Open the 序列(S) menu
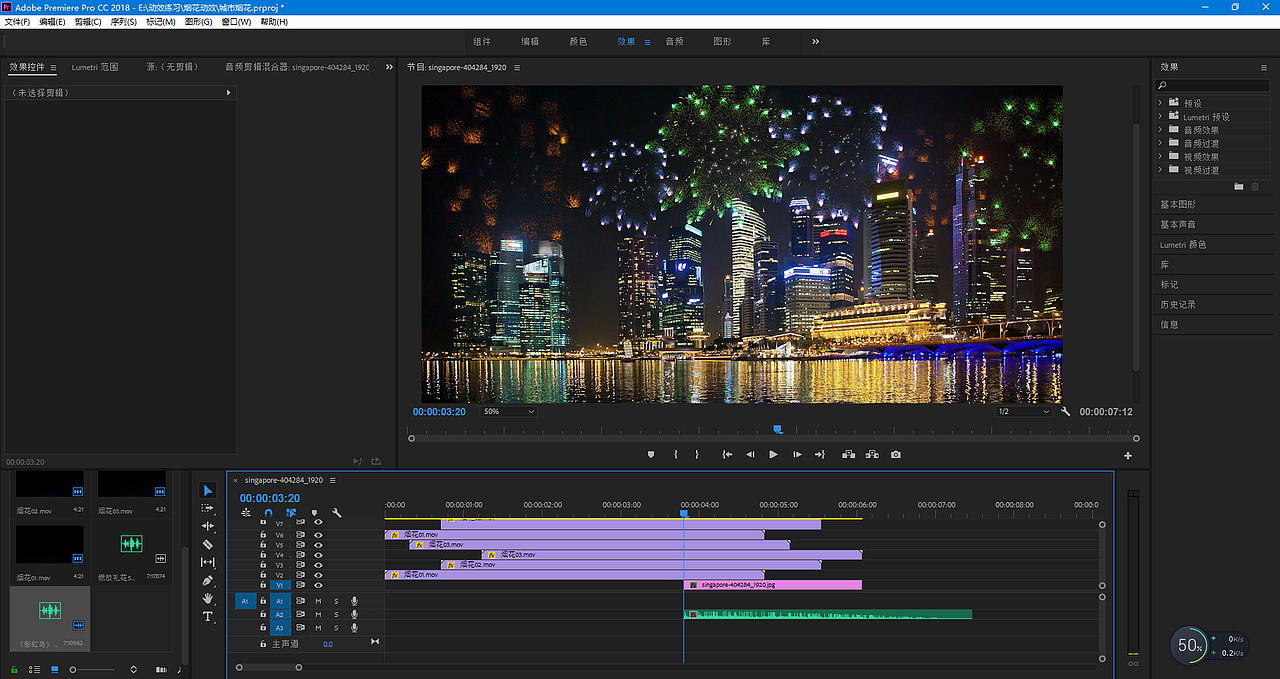The image size is (1280, 679). click(123, 21)
